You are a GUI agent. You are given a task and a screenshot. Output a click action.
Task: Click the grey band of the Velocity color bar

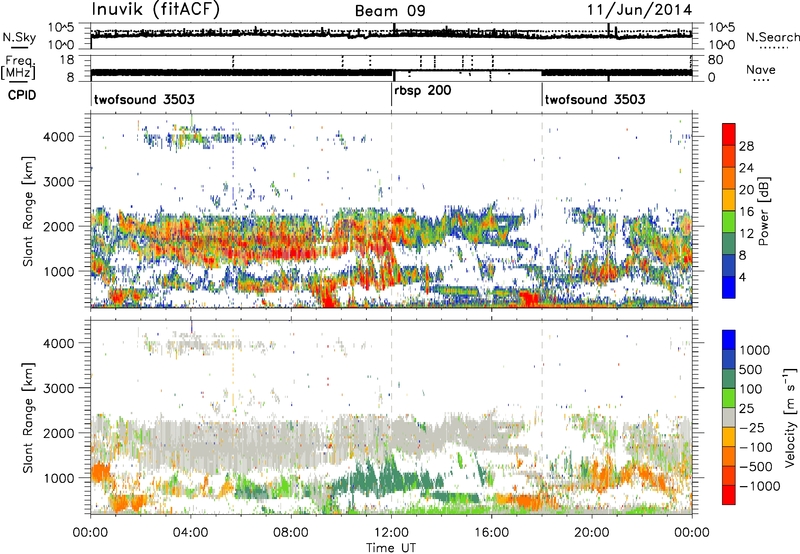(x=729, y=417)
